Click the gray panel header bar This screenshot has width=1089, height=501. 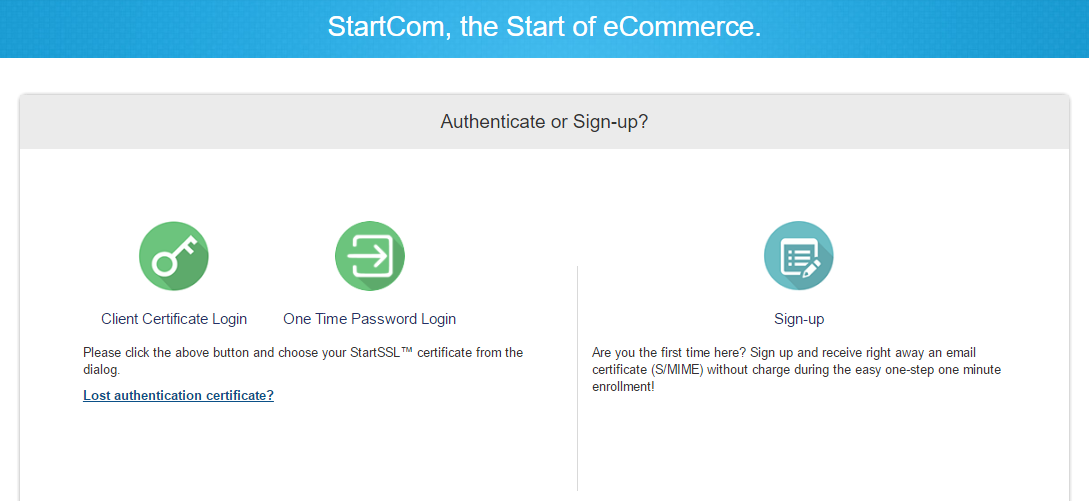pos(544,122)
